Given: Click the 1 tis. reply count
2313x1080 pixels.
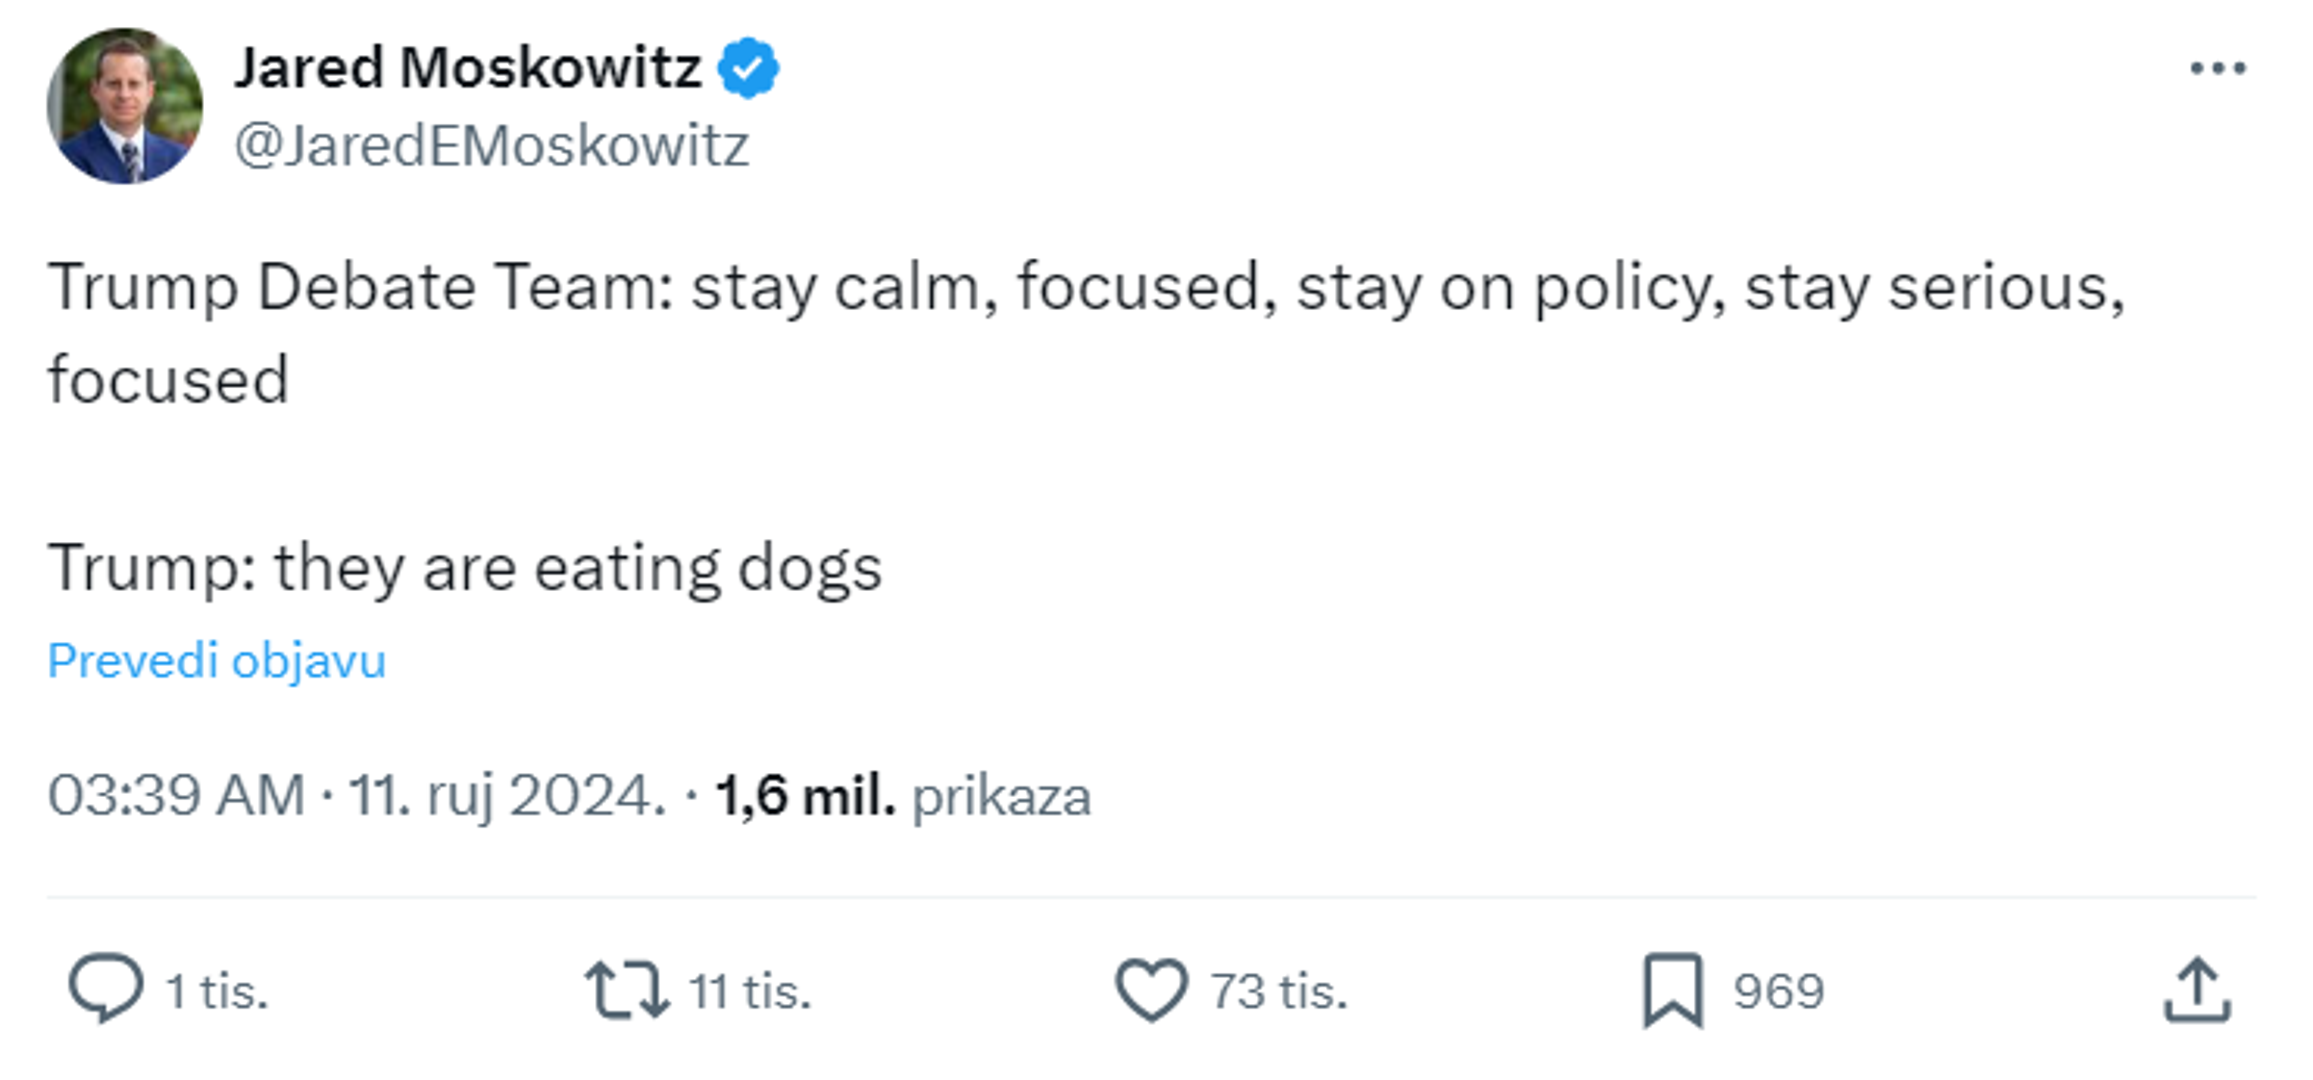Looking at the screenshot, I should point(217,991).
